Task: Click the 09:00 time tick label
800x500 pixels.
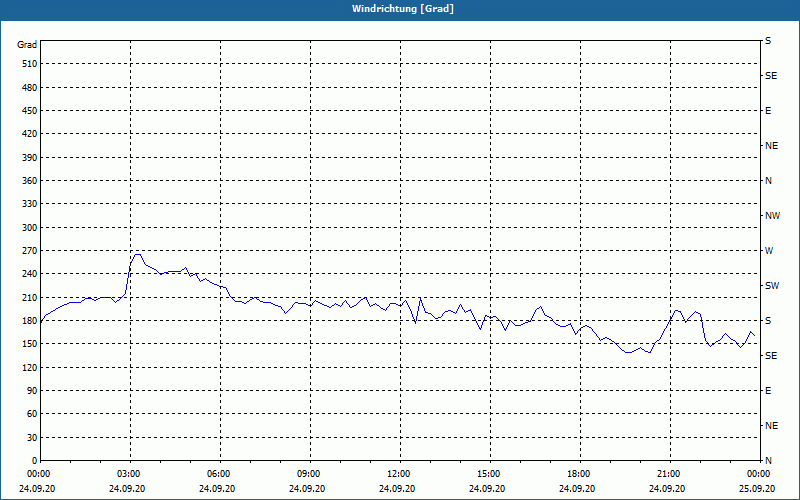Action: pyautogui.click(x=309, y=474)
